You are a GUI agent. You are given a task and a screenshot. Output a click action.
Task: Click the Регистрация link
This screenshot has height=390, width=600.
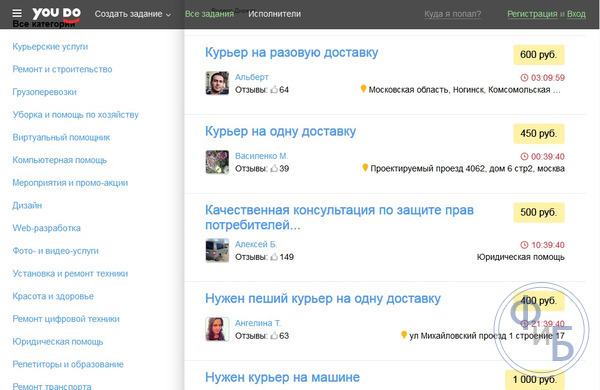(x=532, y=14)
